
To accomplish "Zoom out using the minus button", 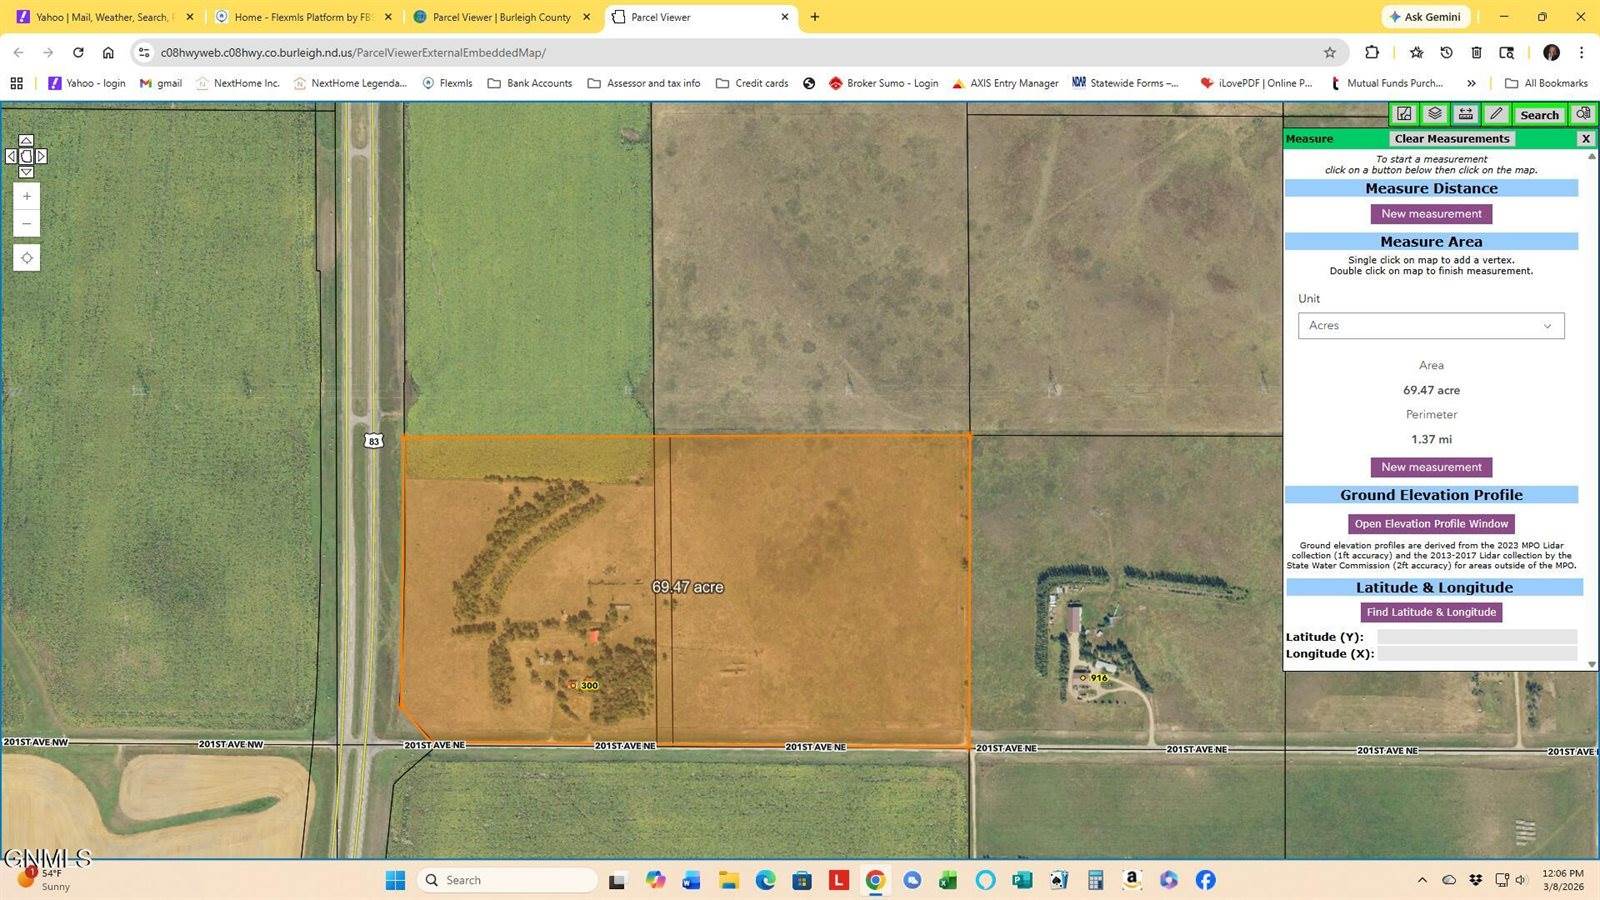I will point(26,224).
